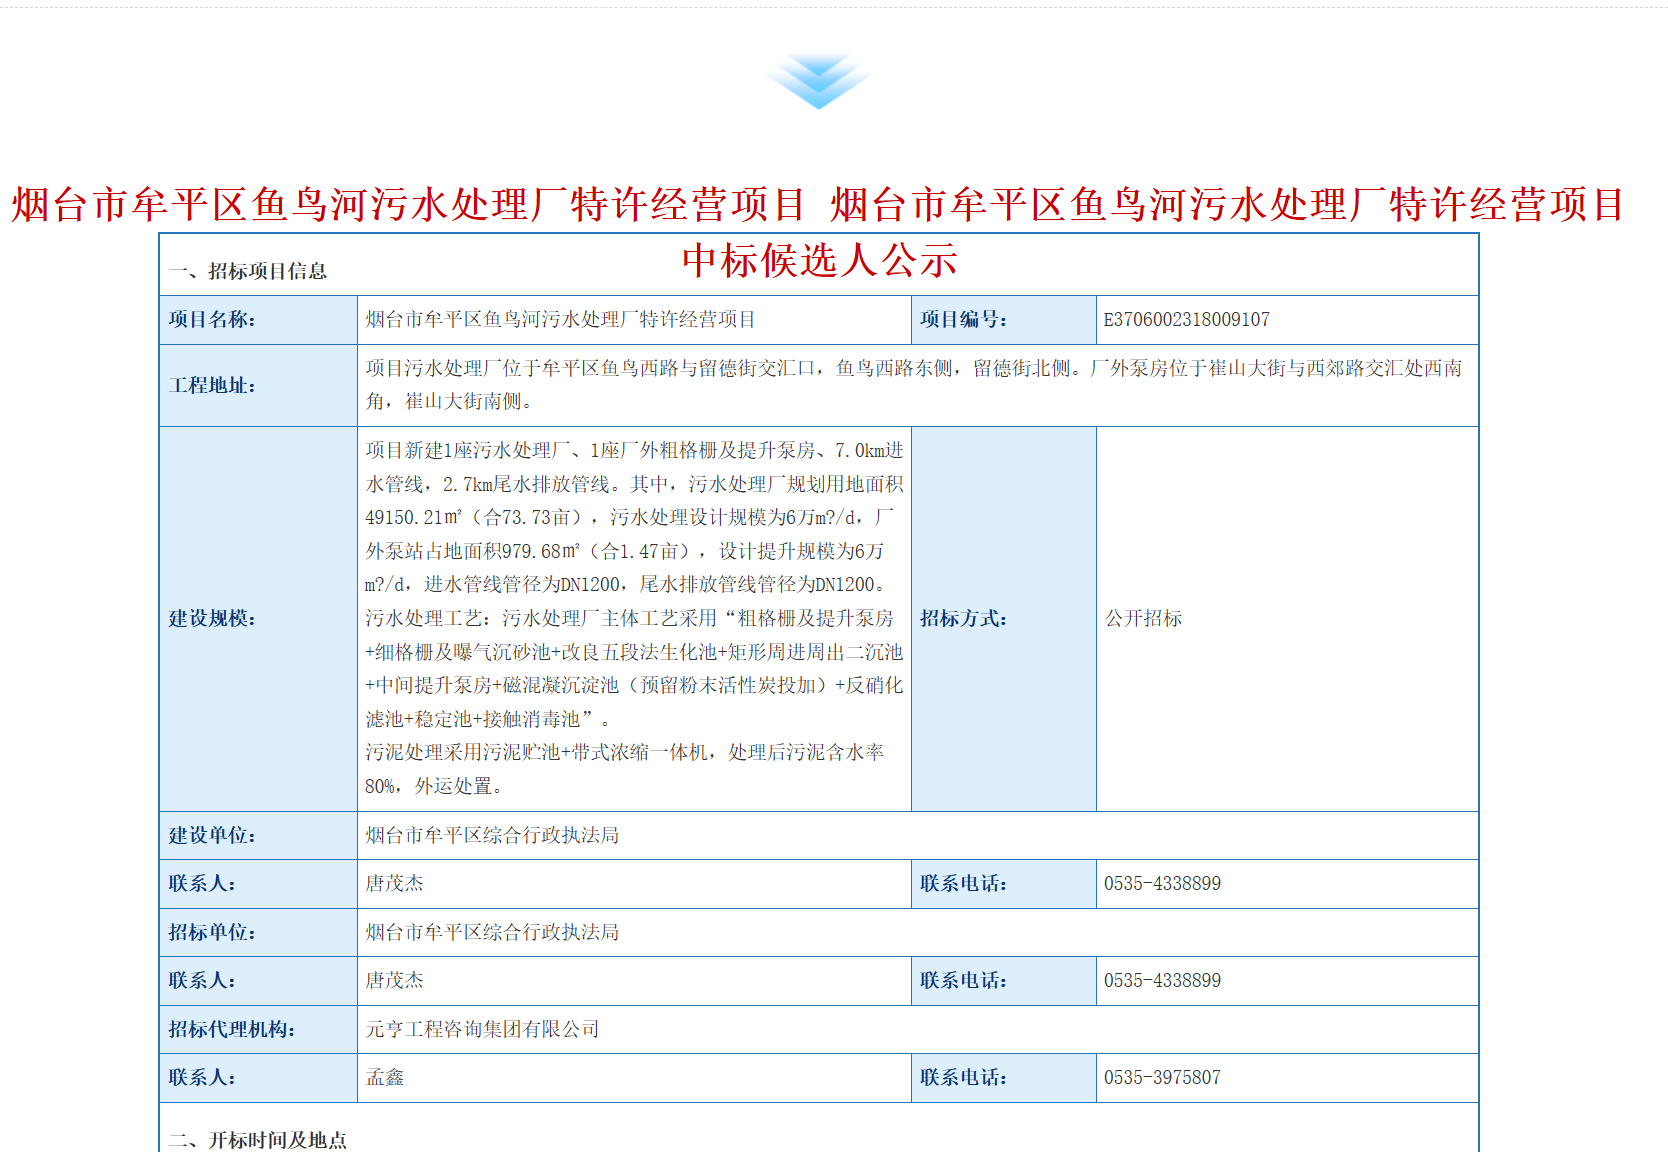Select the agency name 元亨工程咨询集团有限公司
This screenshot has height=1152, width=1668.
coord(482,1029)
